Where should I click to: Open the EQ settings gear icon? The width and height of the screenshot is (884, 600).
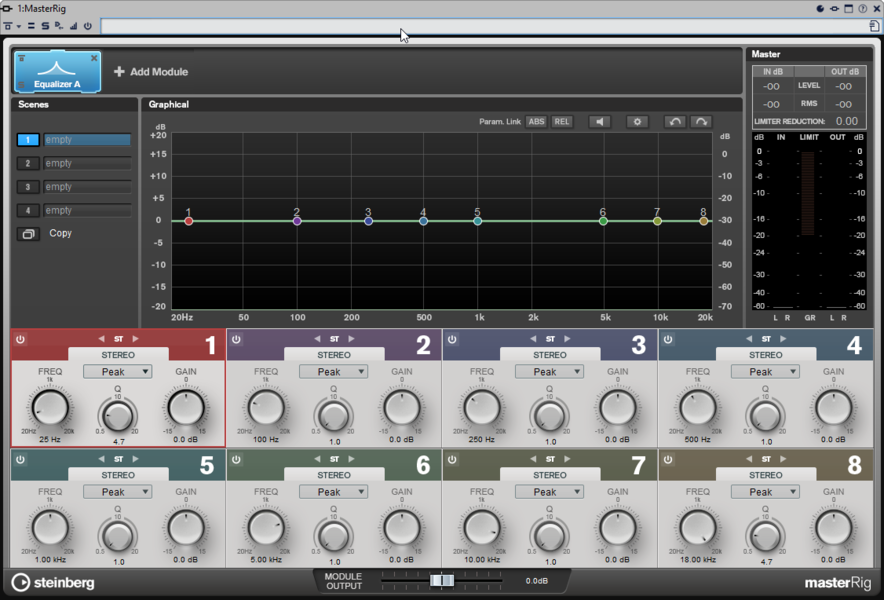click(x=637, y=122)
